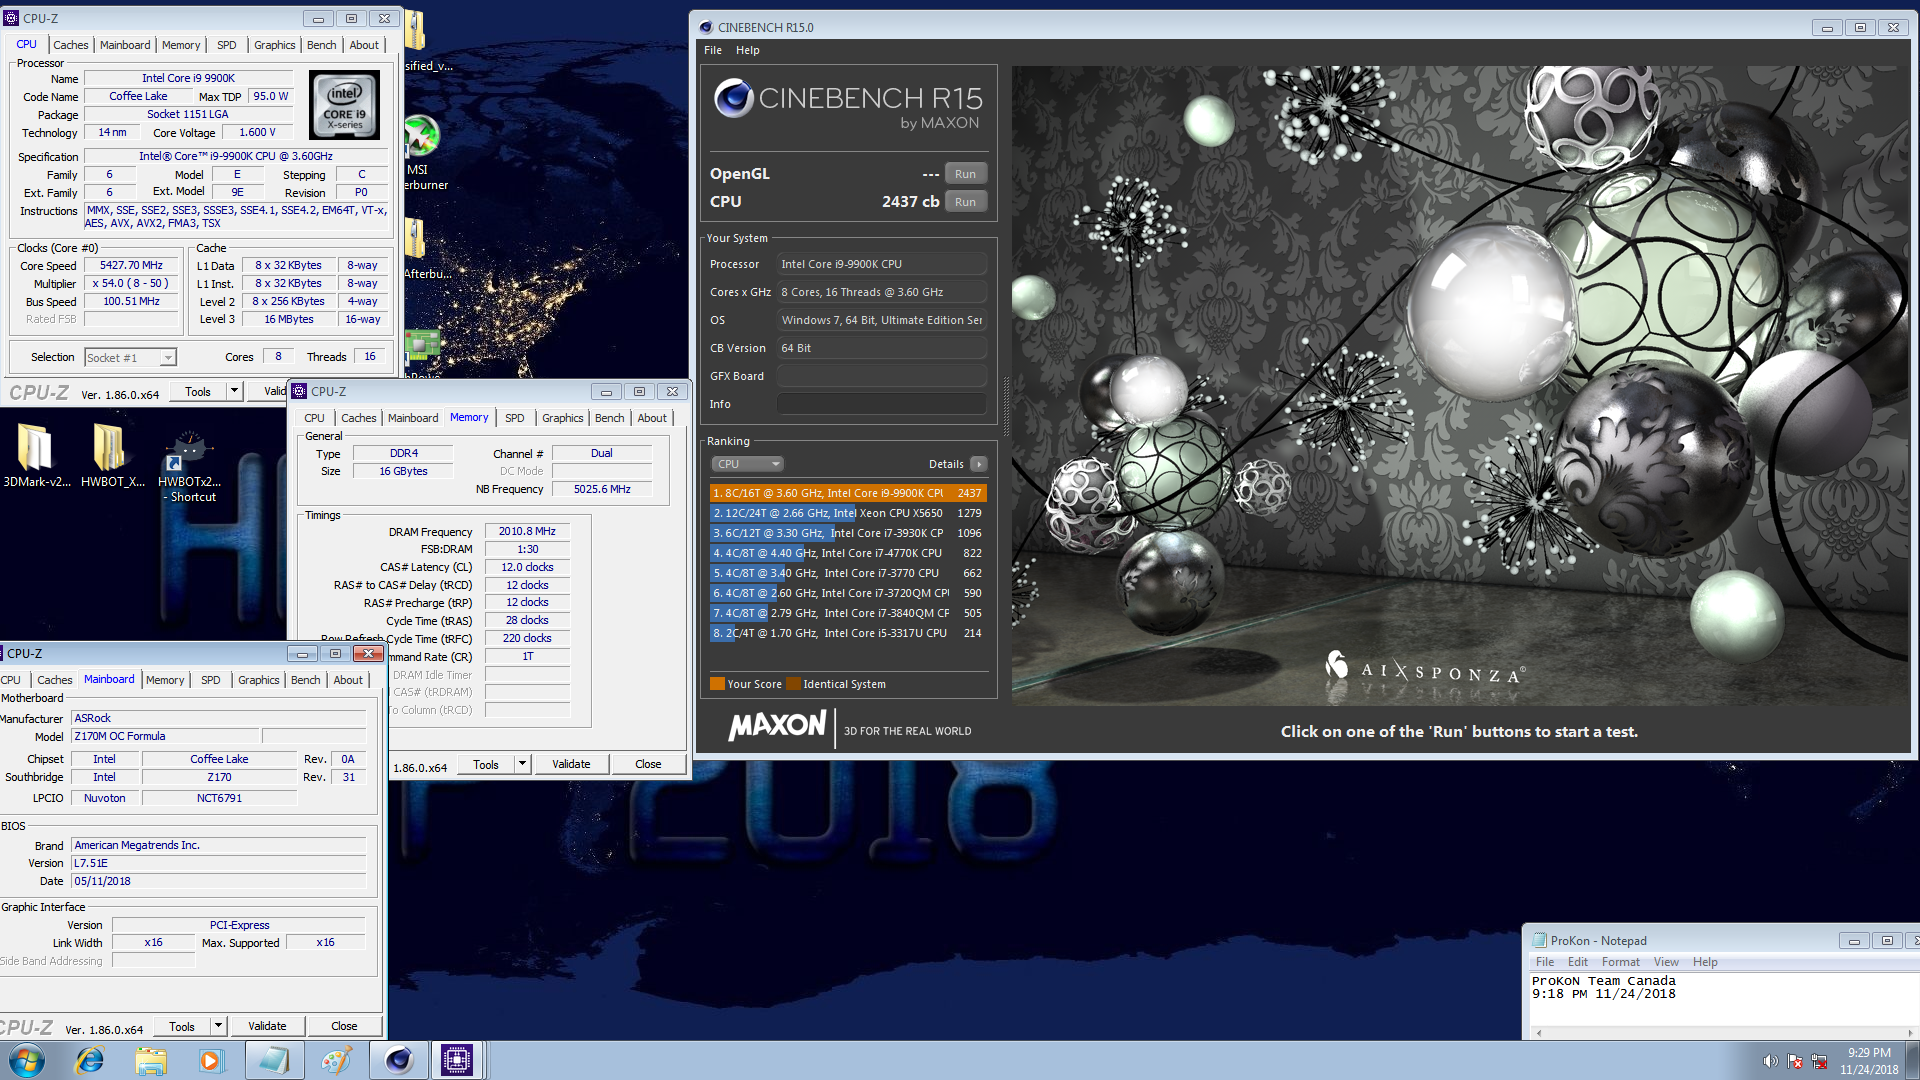Viewport: 1920px width, 1080px height.
Task: Open the About tab in Memory CPU-Z window
Action: (x=652, y=418)
